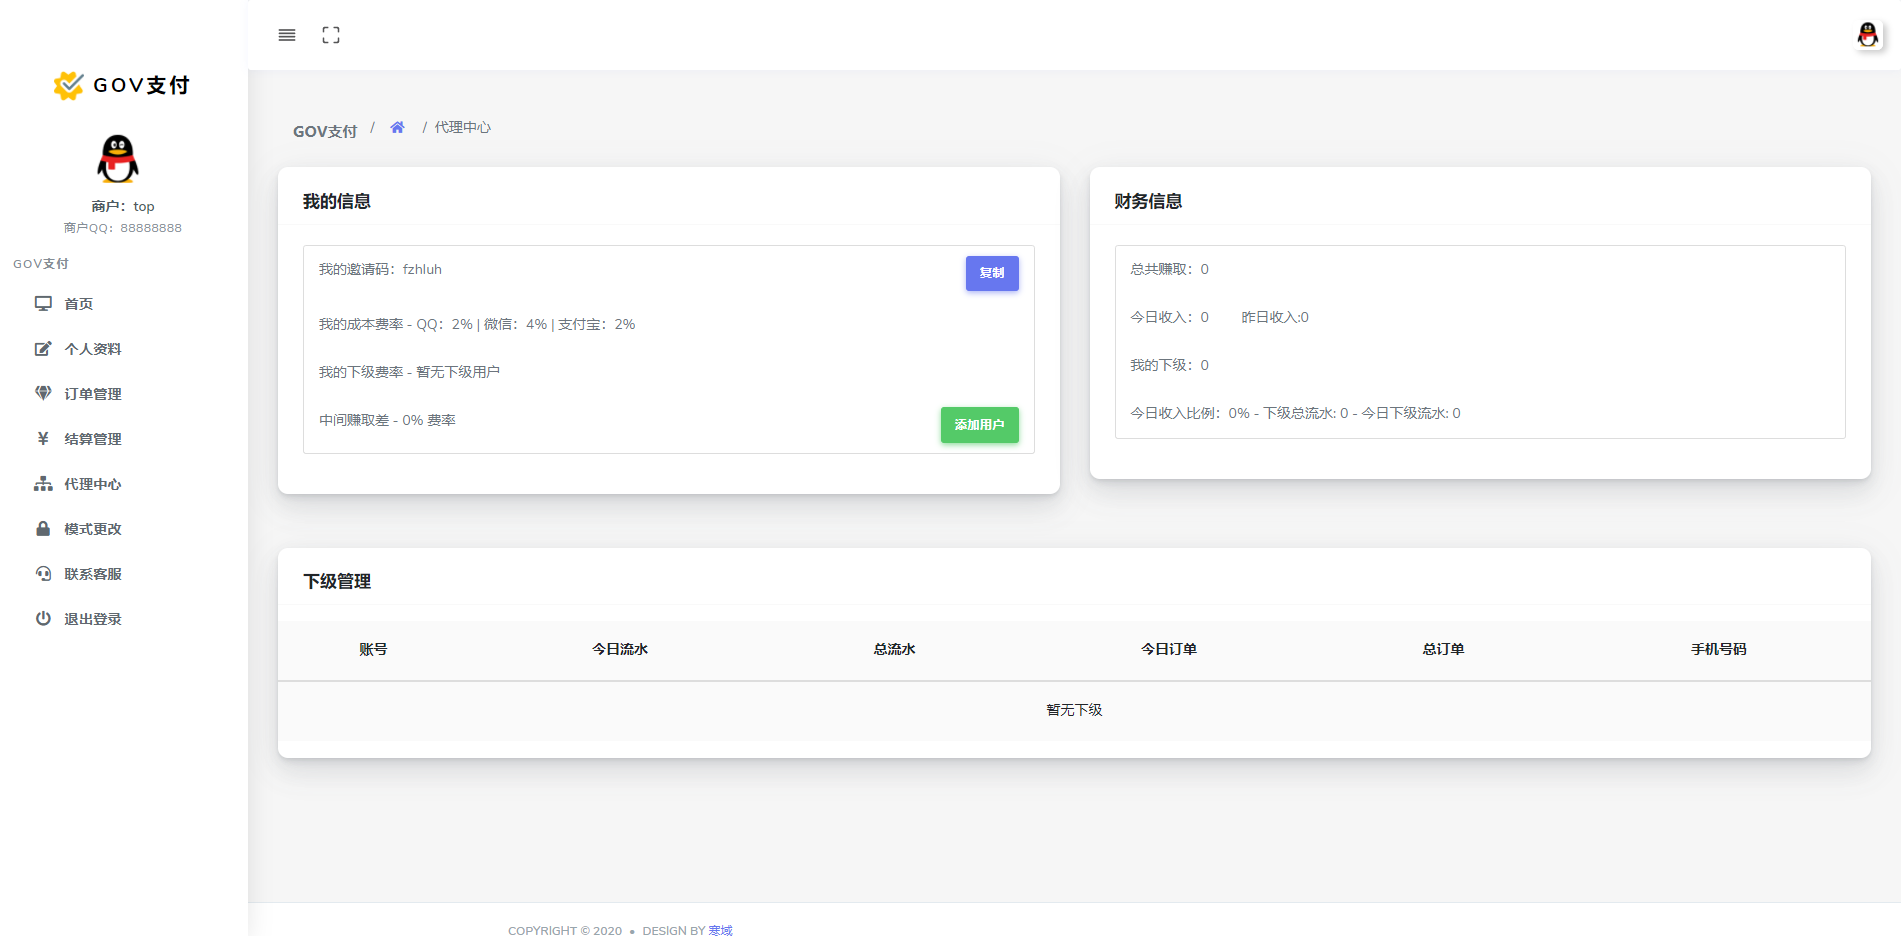Image resolution: width=1901 pixels, height=936 pixels.
Task: Toggle the sidebar hamburger menu icon
Action: point(287,35)
